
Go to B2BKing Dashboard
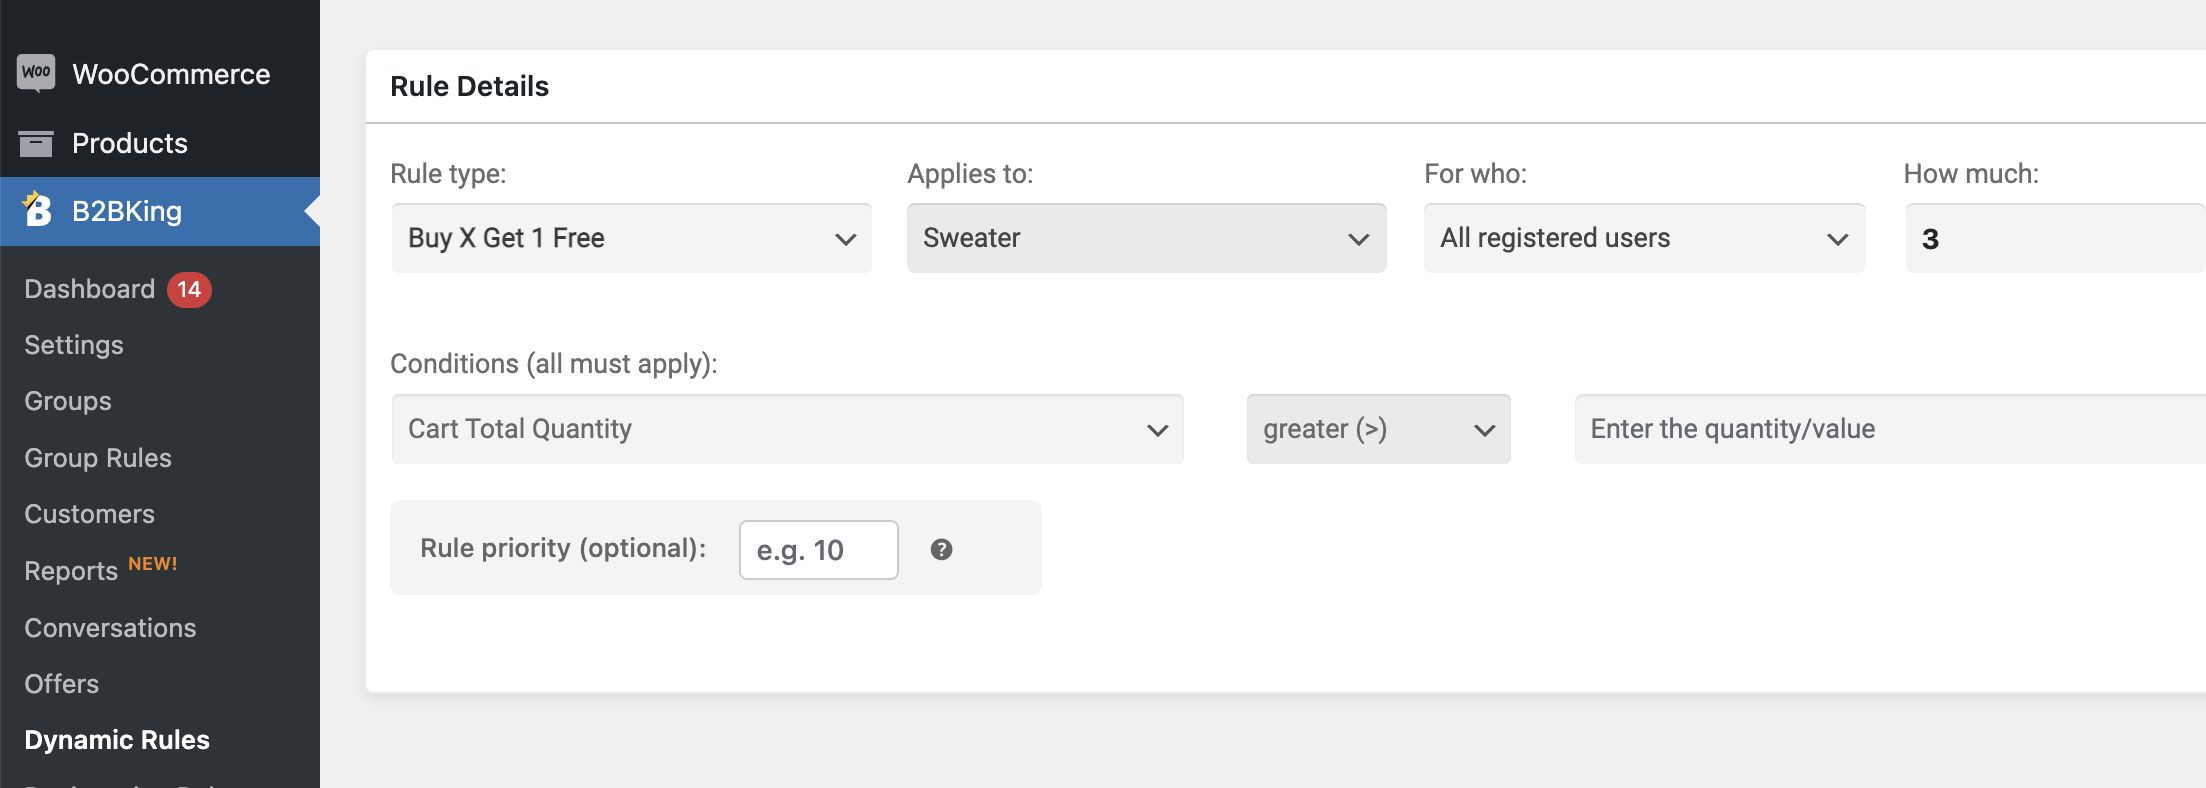point(90,289)
